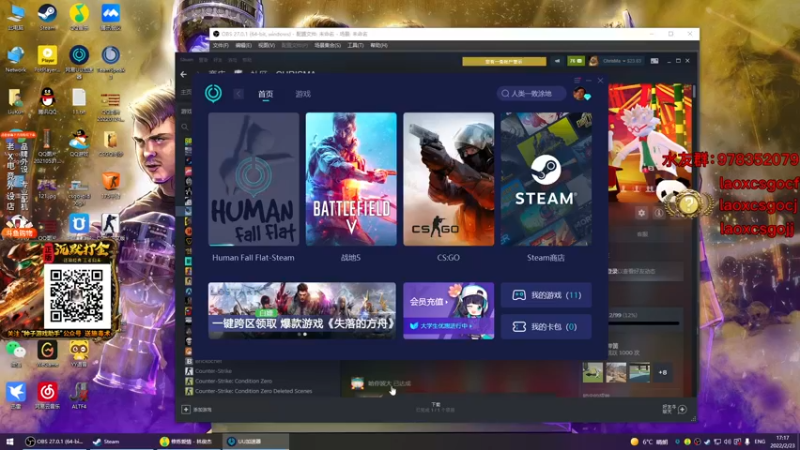800x450 pixels.
Task: Click the Steam back arrow
Action: pyautogui.click(x=184, y=74)
